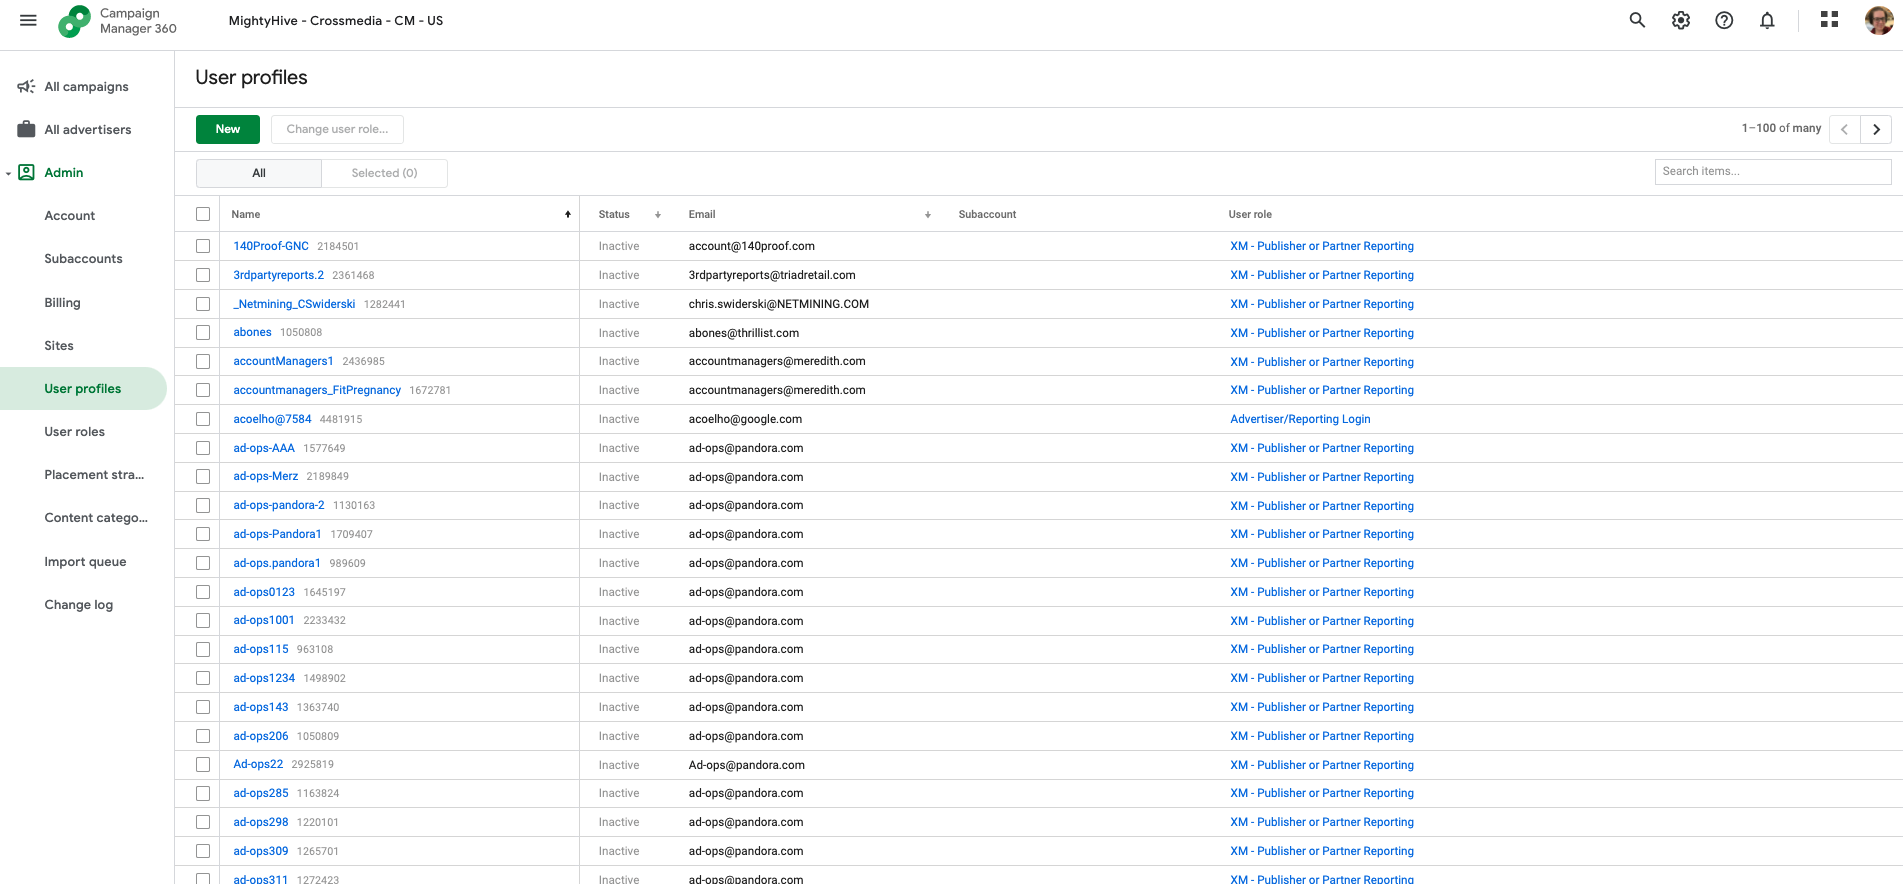
Task: Check the accountManagers1 row checkbox
Action: [203, 361]
